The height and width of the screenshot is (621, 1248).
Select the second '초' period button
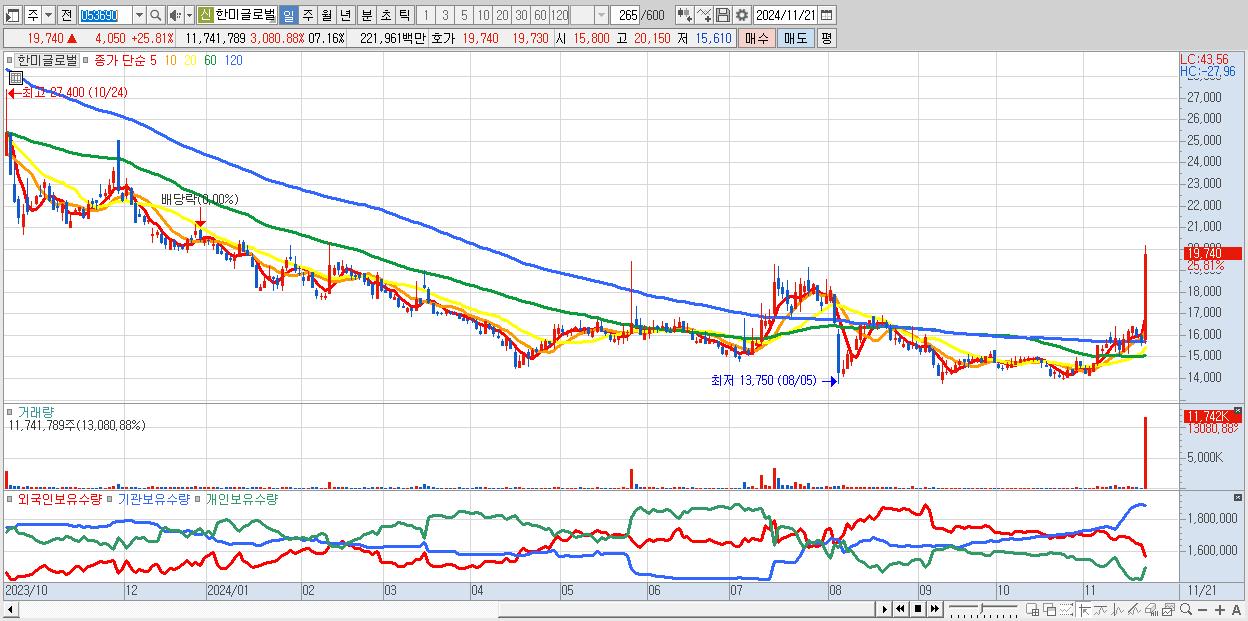(386, 15)
